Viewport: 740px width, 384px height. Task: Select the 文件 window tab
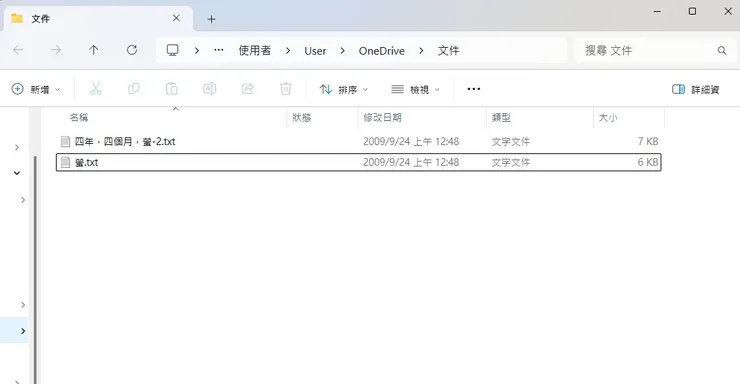pyautogui.click(x=98, y=19)
